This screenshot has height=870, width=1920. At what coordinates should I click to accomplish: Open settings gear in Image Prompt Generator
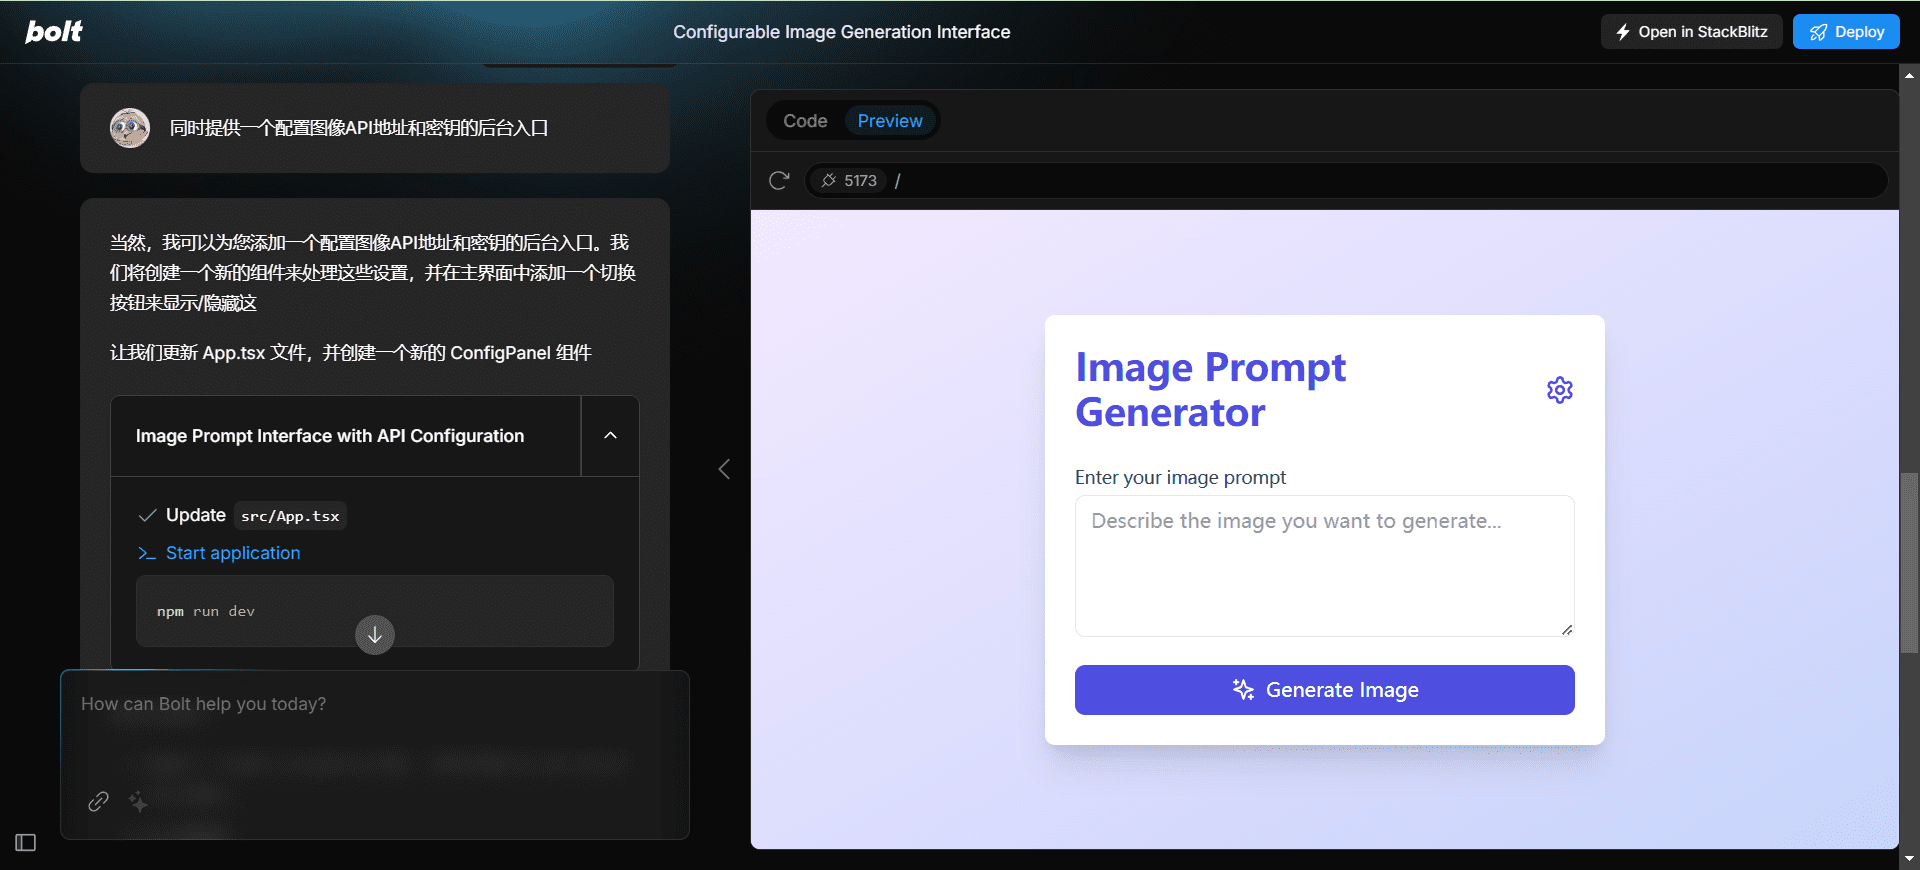(x=1559, y=390)
